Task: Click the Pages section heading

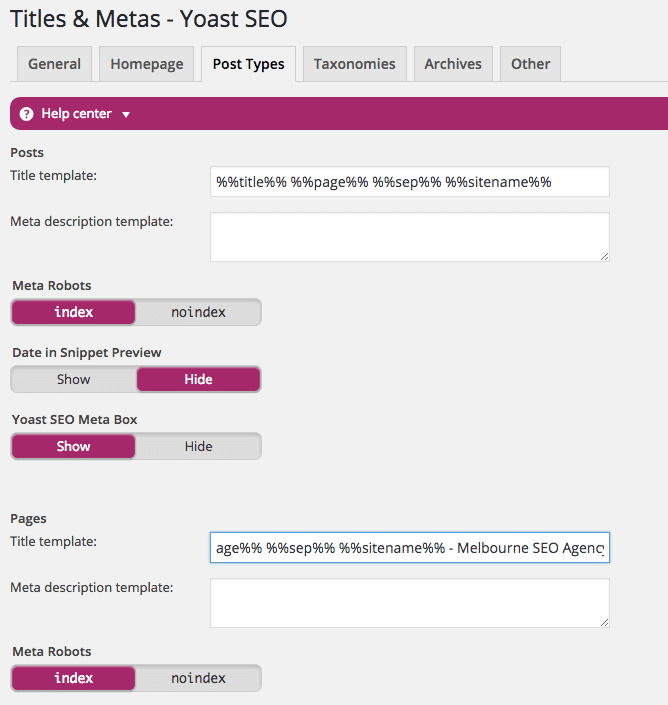Action: (28, 519)
